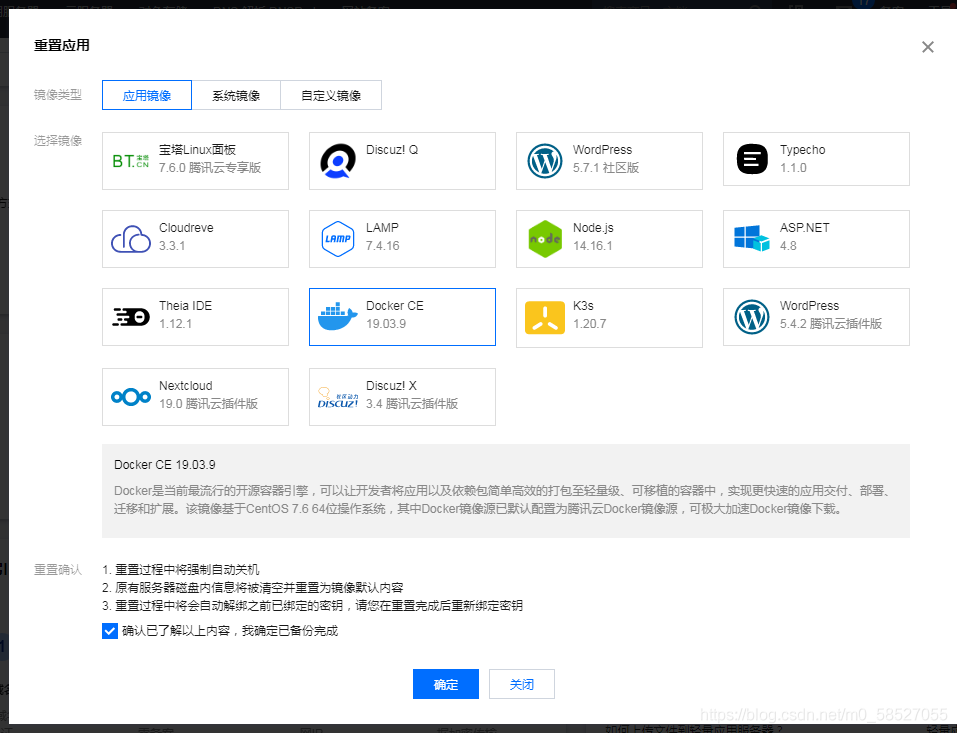Select the Docker CE 19.03.9 image
Image resolution: width=957 pixels, height=733 pixels.
(402, 316)
